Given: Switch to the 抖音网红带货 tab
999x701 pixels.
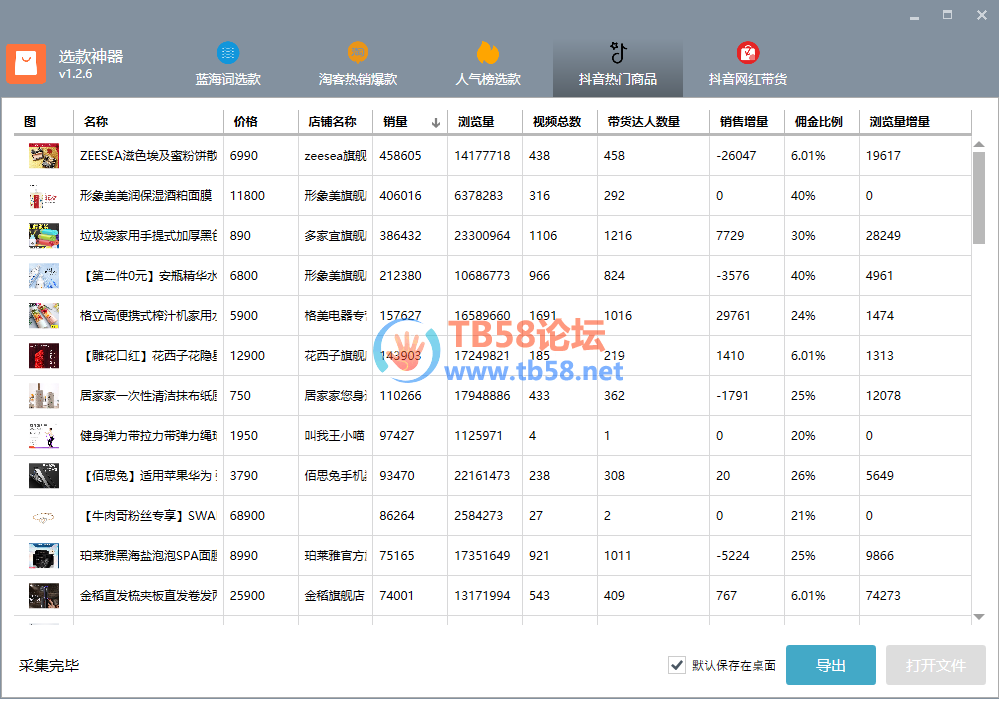Looking at the screenshot, I should 748,65.
